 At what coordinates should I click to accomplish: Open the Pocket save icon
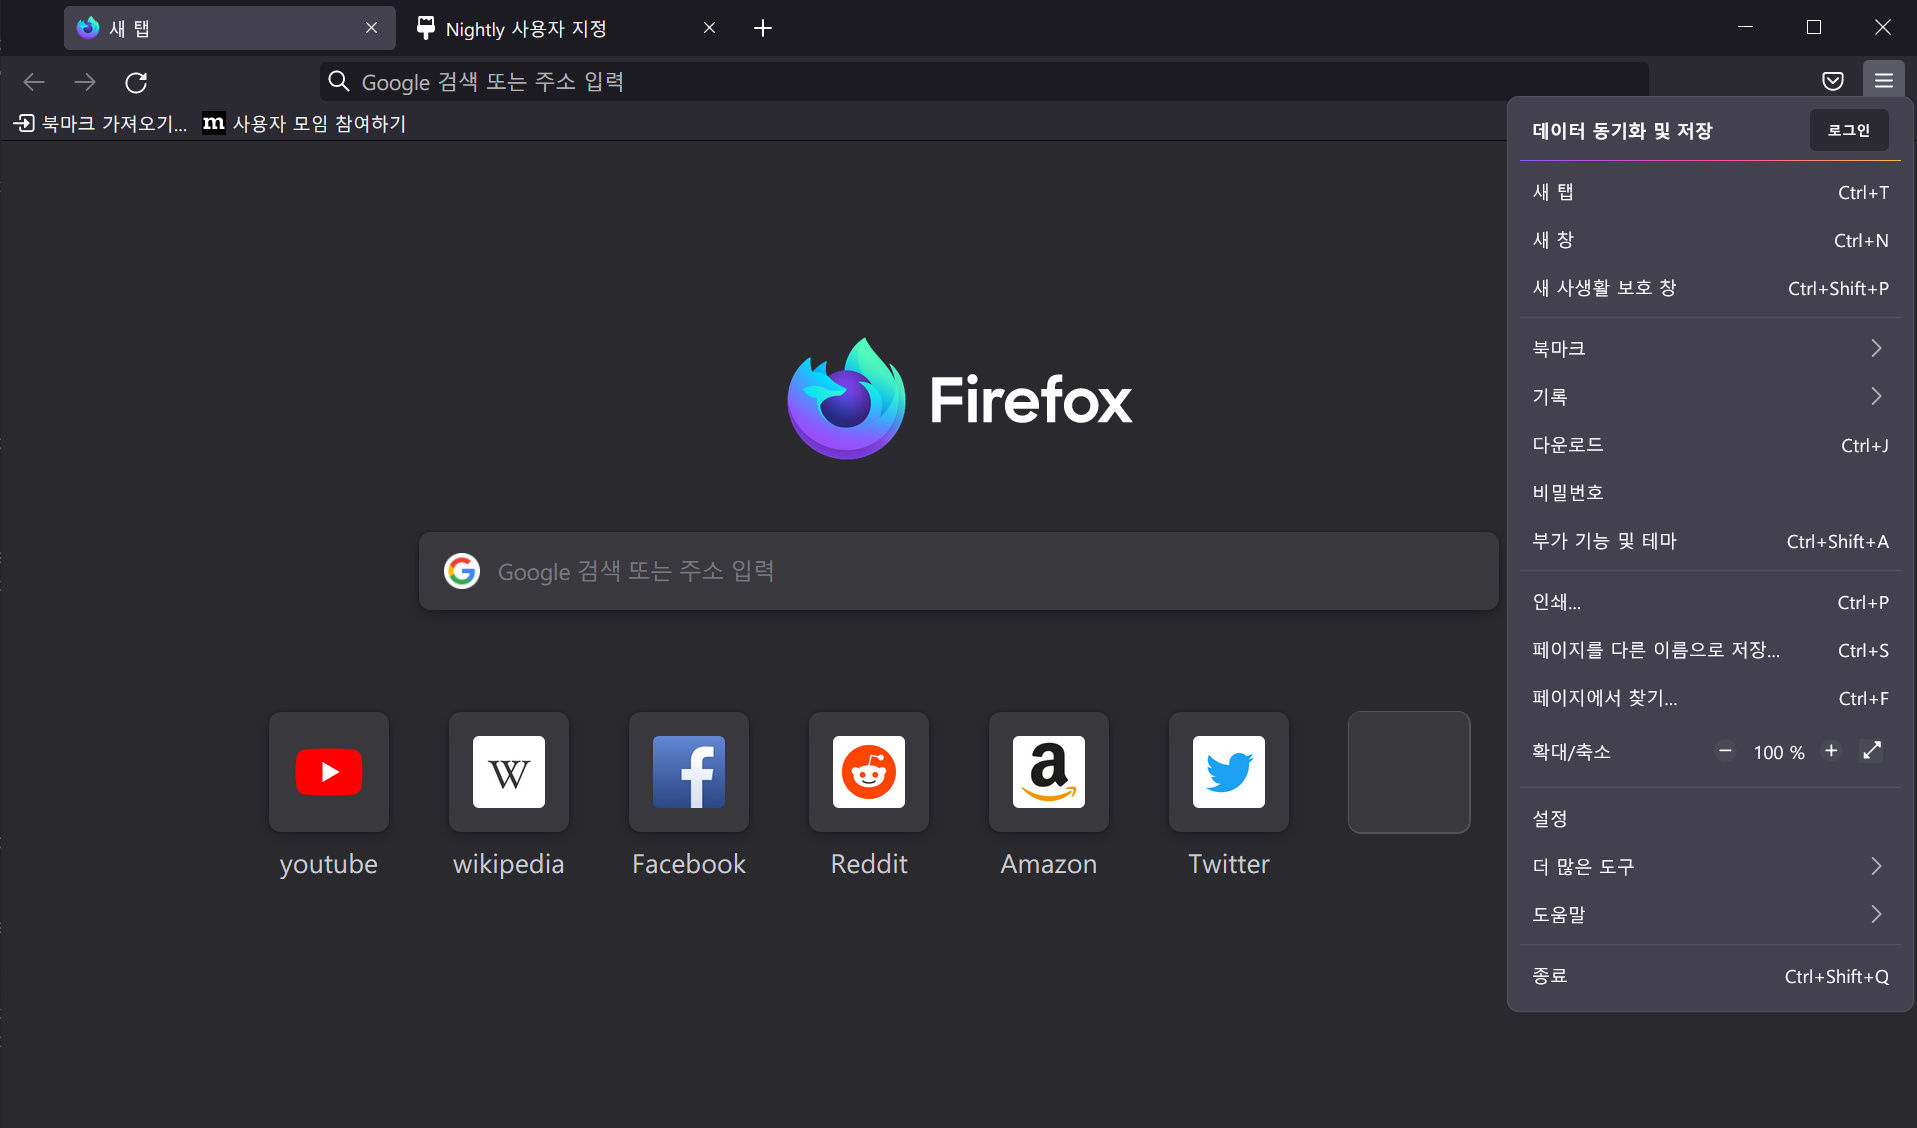1833,81
